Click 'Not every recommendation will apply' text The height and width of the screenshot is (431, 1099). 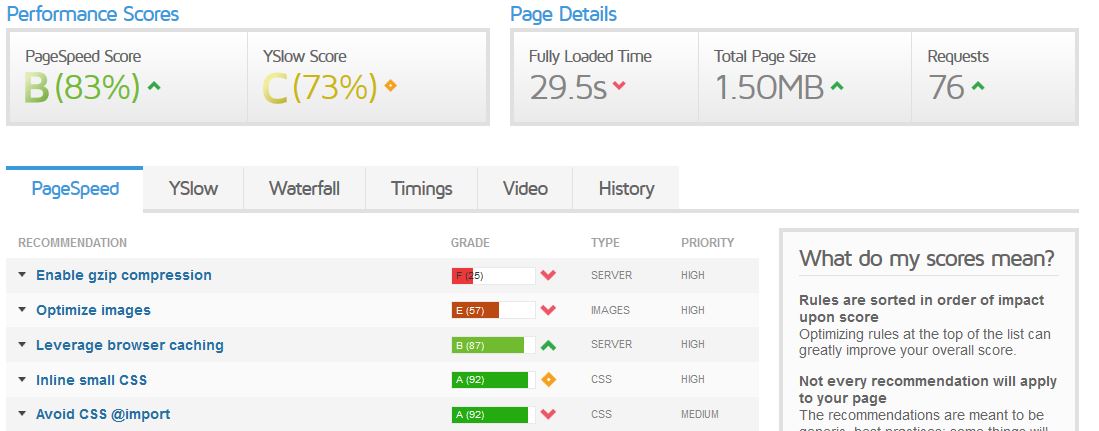pos(927,390)
